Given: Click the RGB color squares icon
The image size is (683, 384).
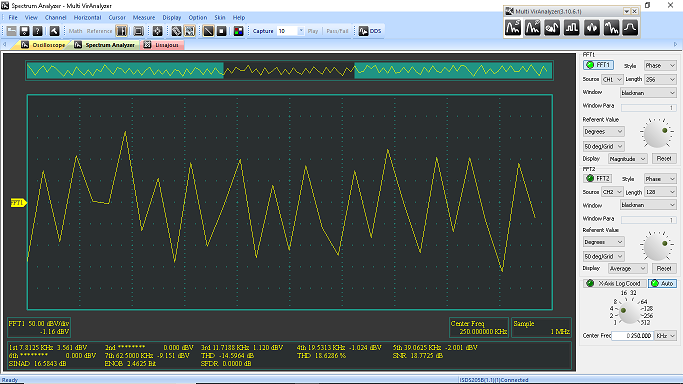Looking at the screenshot, I should point(238,31).
